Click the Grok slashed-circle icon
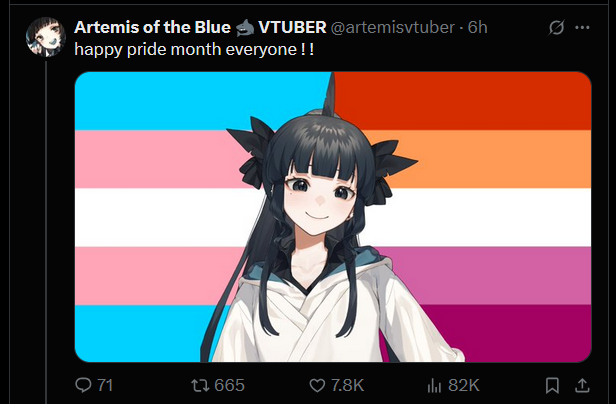The width and height of the screenshot is (616, 404). point(556,28)
